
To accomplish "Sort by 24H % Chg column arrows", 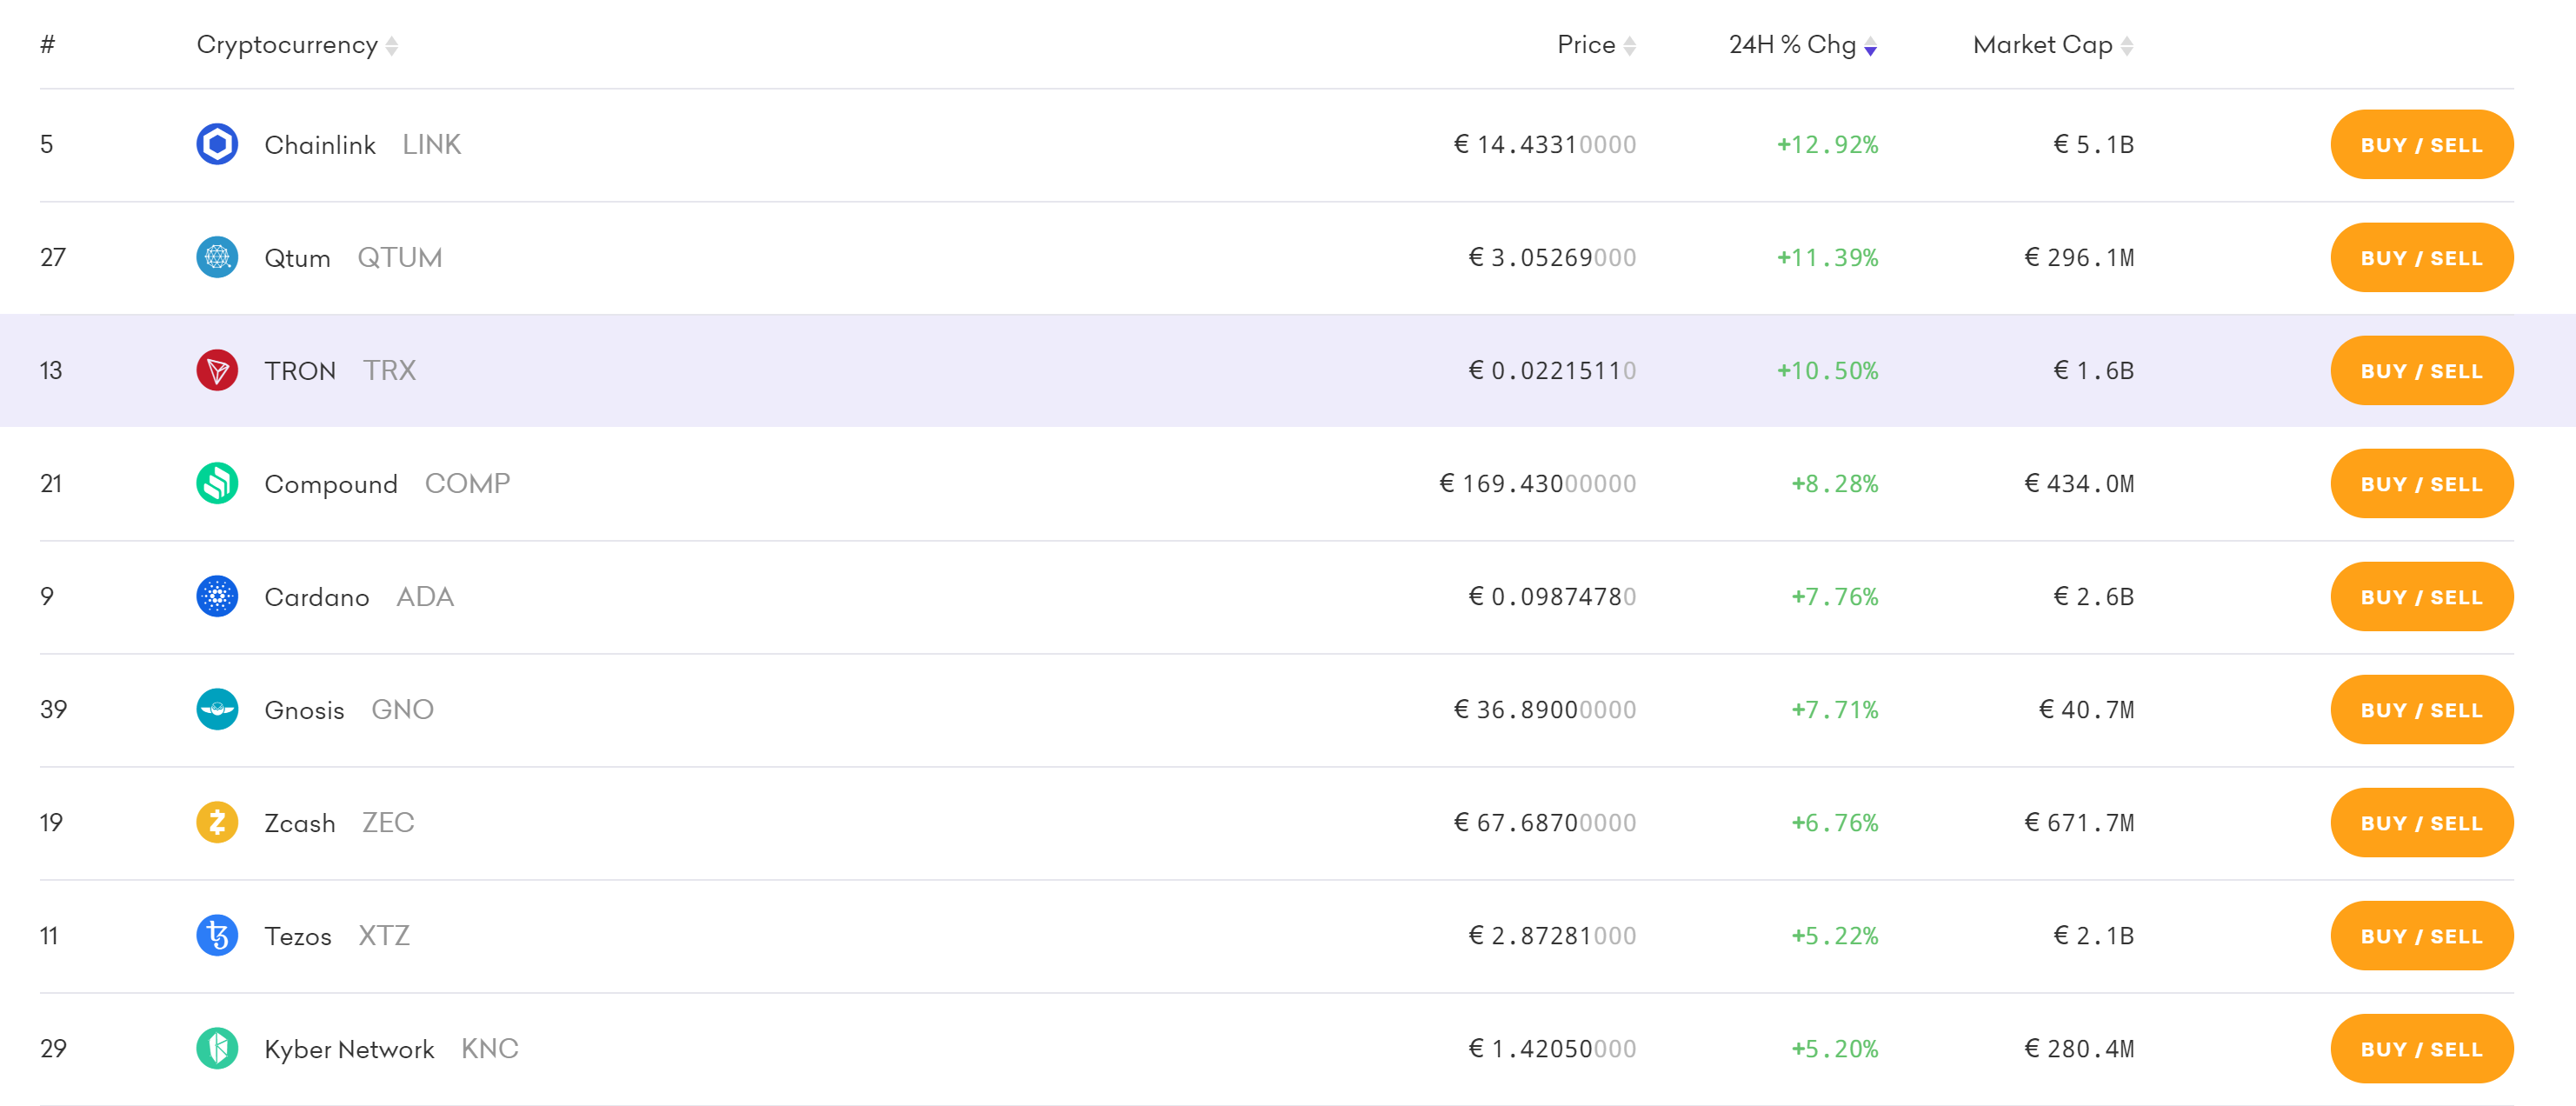I will [x=1871, y=46].
